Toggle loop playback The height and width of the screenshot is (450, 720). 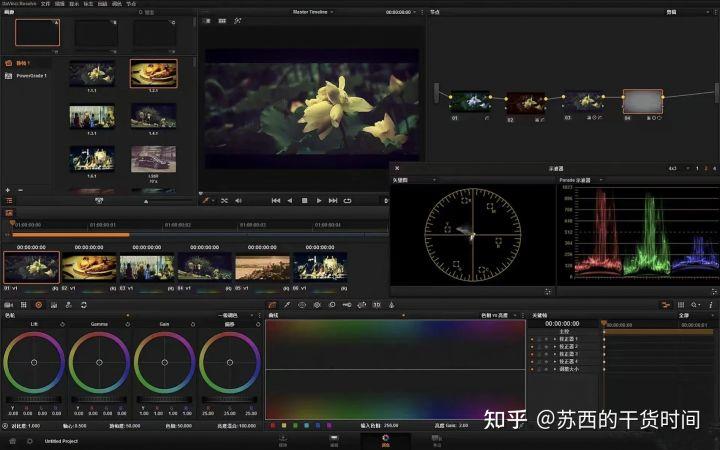(x=348, y=201)
